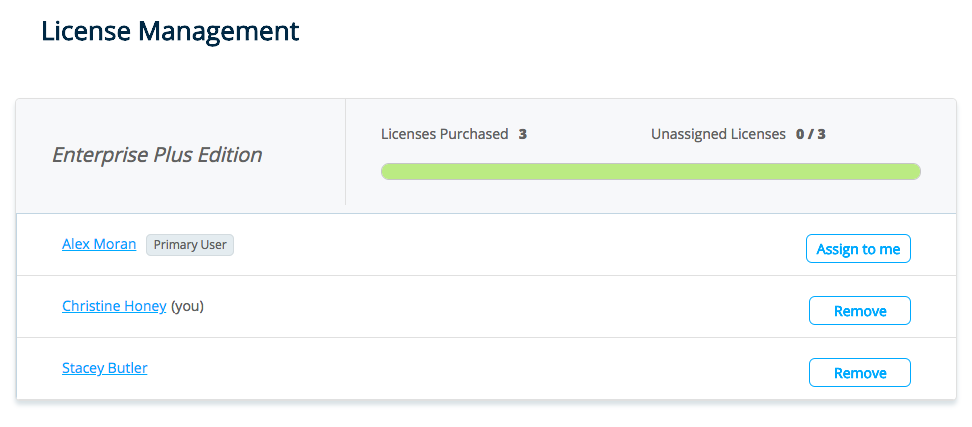Click the green license usage progress bar
The height and width of the screenshot is (427, 972).
[650, 172]
